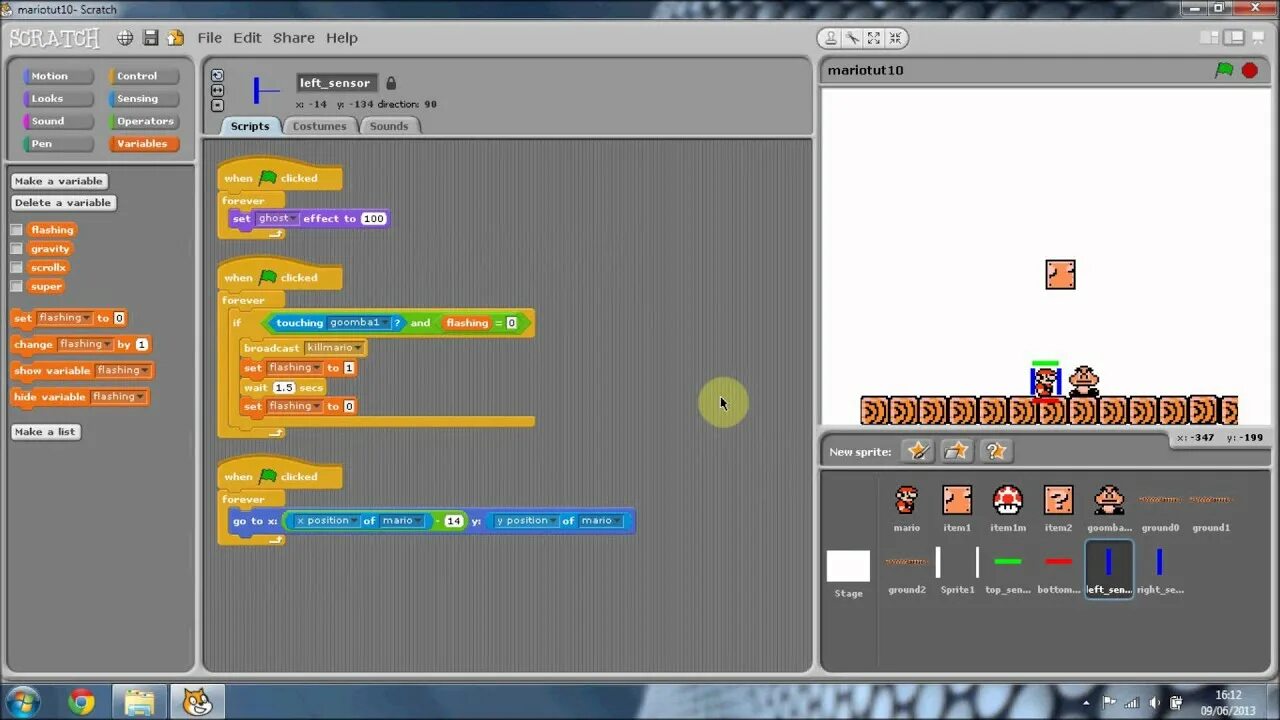Image resolution: width=1280 pixels, height=720 pixels.
Task: Choose new sprite from file icon
Action: coord(957,451)
